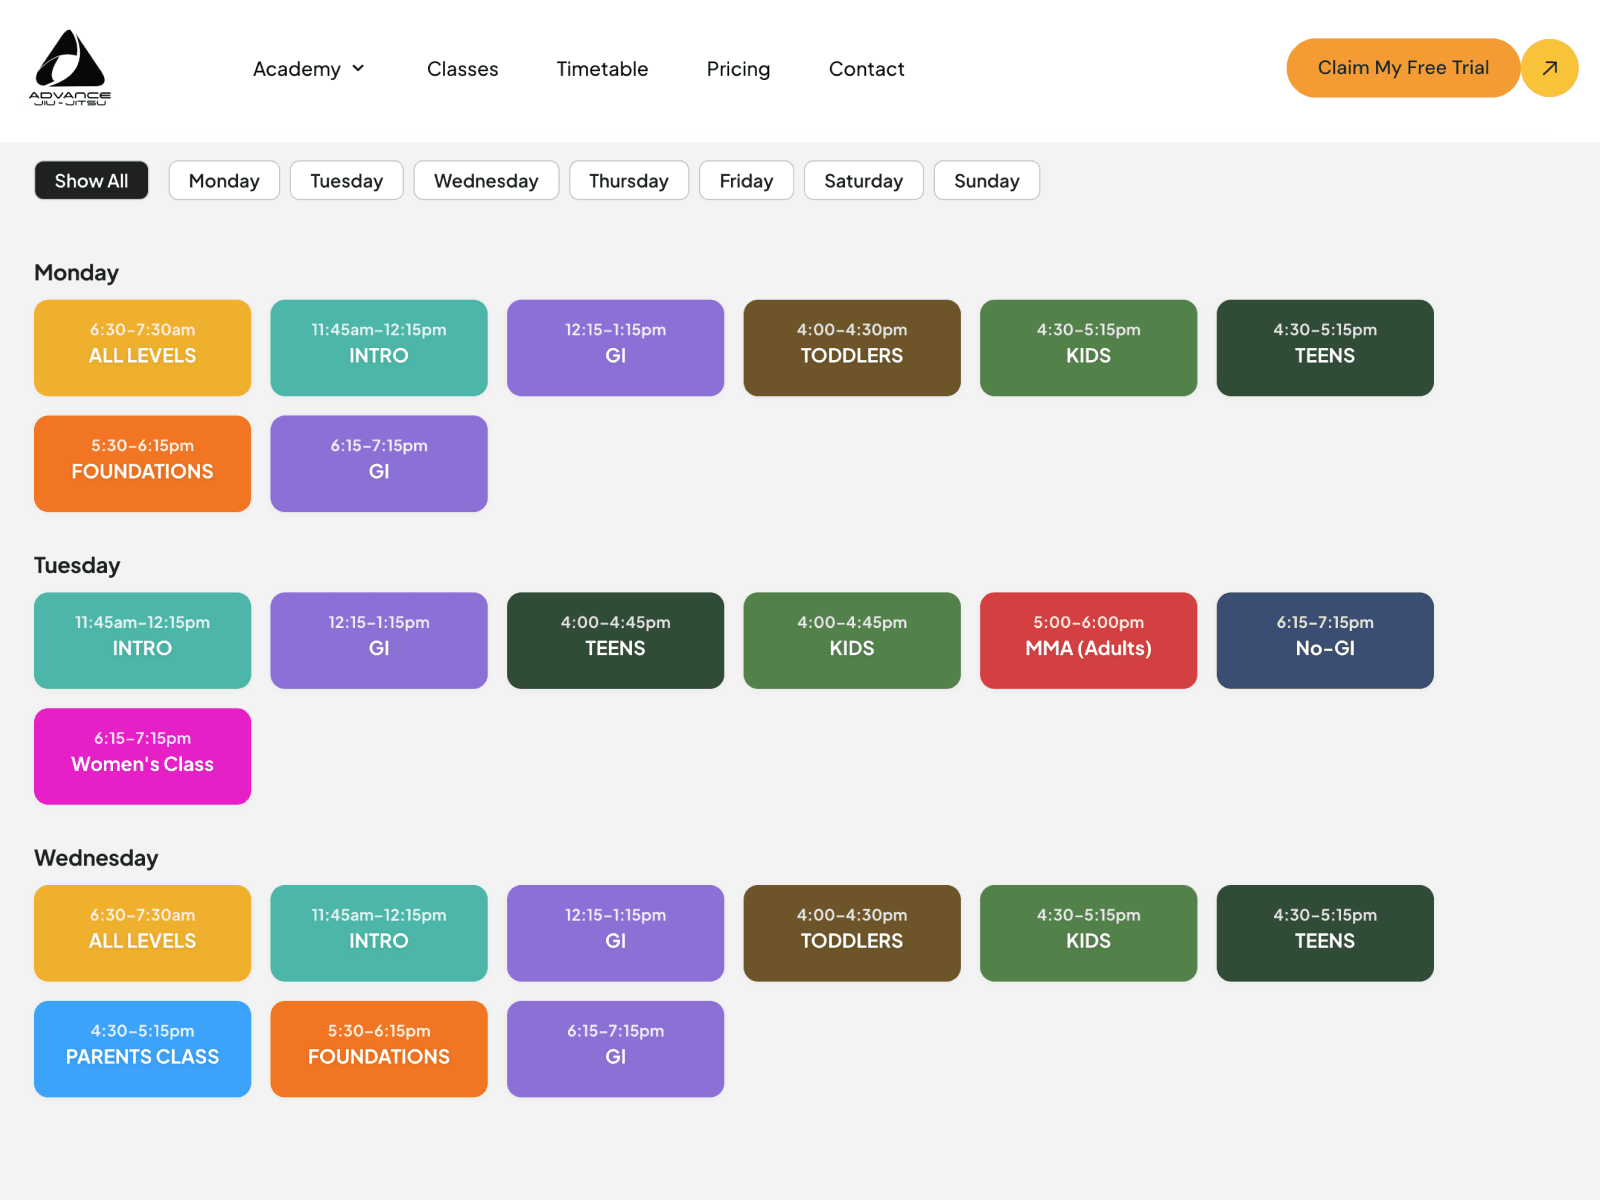This screenshot has width=1600, height=1200.
Task: Filter timetable by Monday
Action: [224, 180]
